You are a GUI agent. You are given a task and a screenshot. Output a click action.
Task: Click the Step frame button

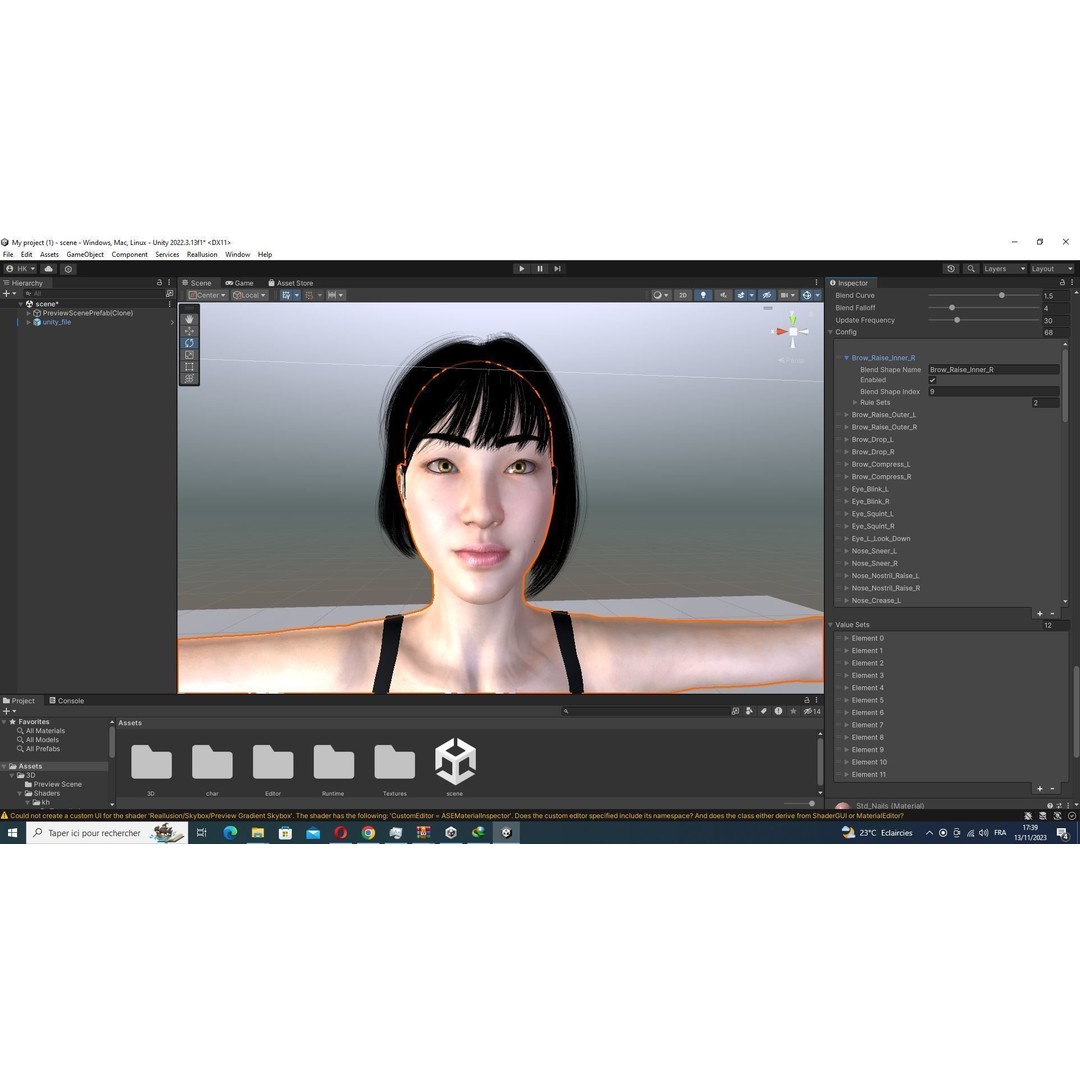pyautogui.click(x=558, y=269)
